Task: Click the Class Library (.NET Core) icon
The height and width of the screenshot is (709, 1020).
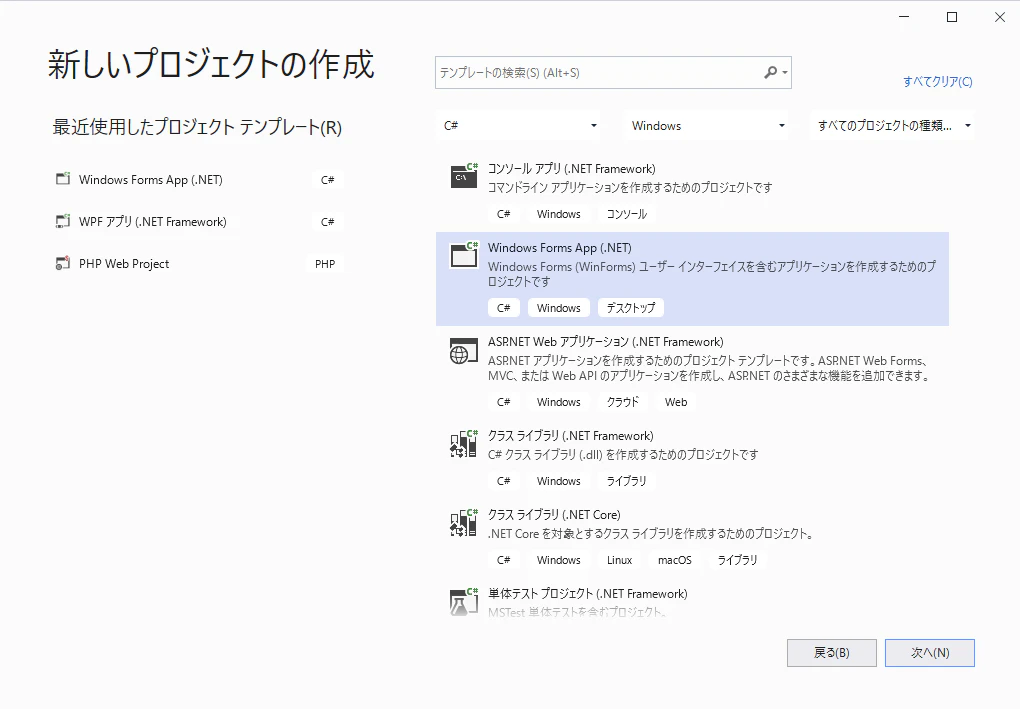Action: click(464, 522)
